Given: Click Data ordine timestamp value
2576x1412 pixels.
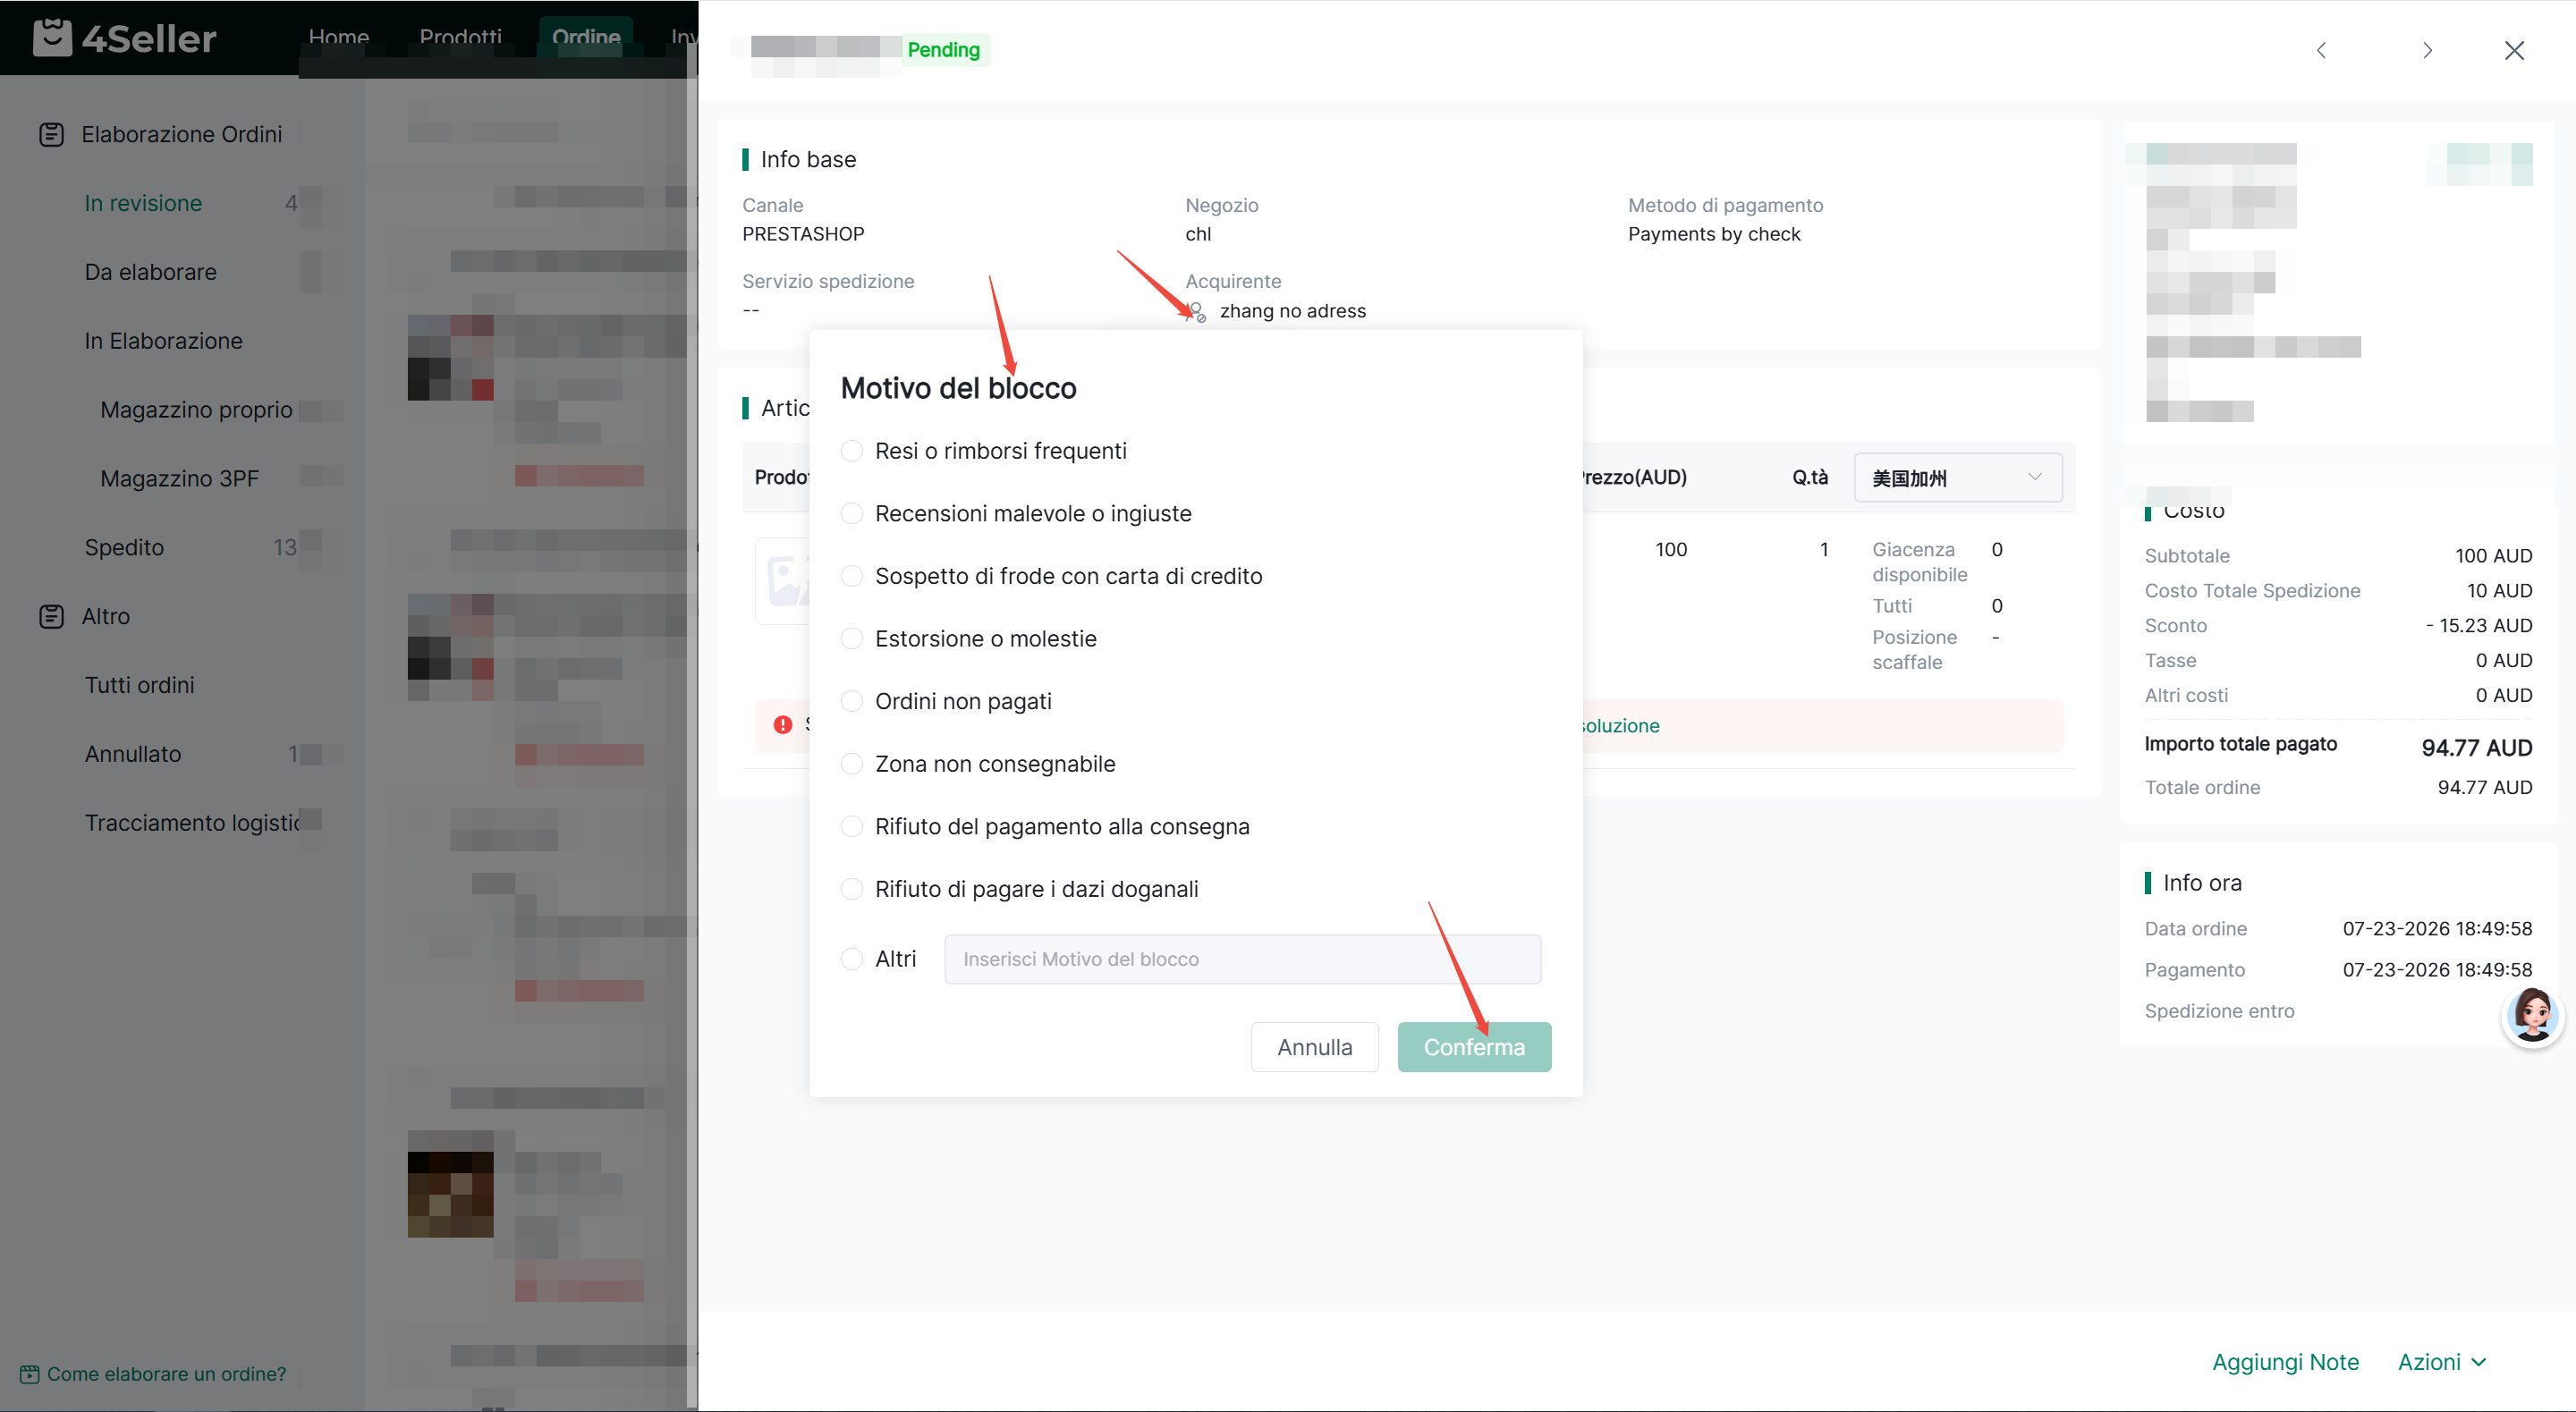Looking at the screenshot, I should point(2437,929).
